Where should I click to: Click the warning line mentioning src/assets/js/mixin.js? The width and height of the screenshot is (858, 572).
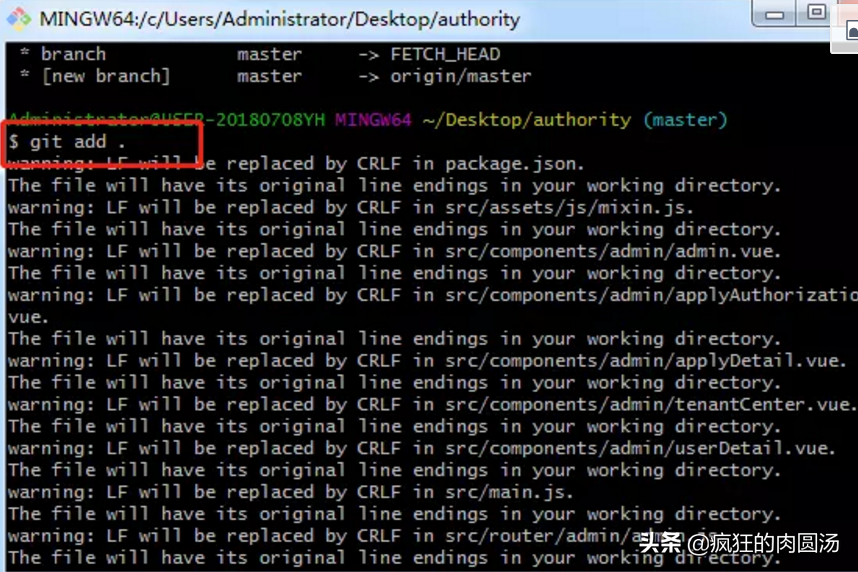tap(351, 207)
